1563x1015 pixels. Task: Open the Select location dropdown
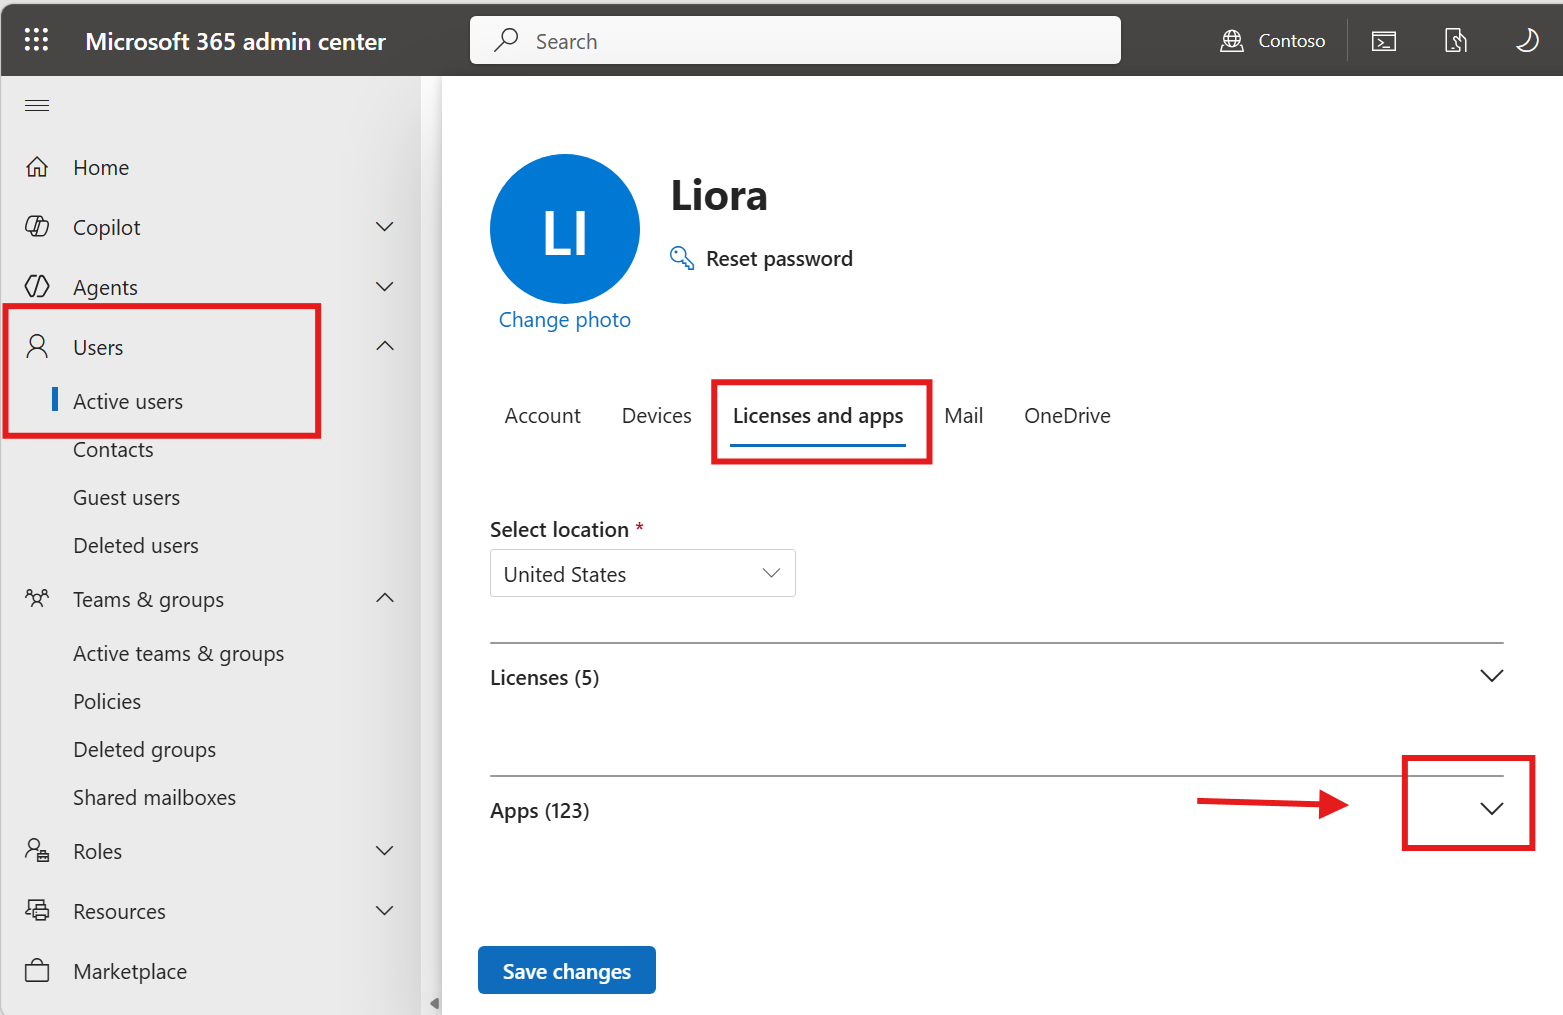(x=643, y=573)
